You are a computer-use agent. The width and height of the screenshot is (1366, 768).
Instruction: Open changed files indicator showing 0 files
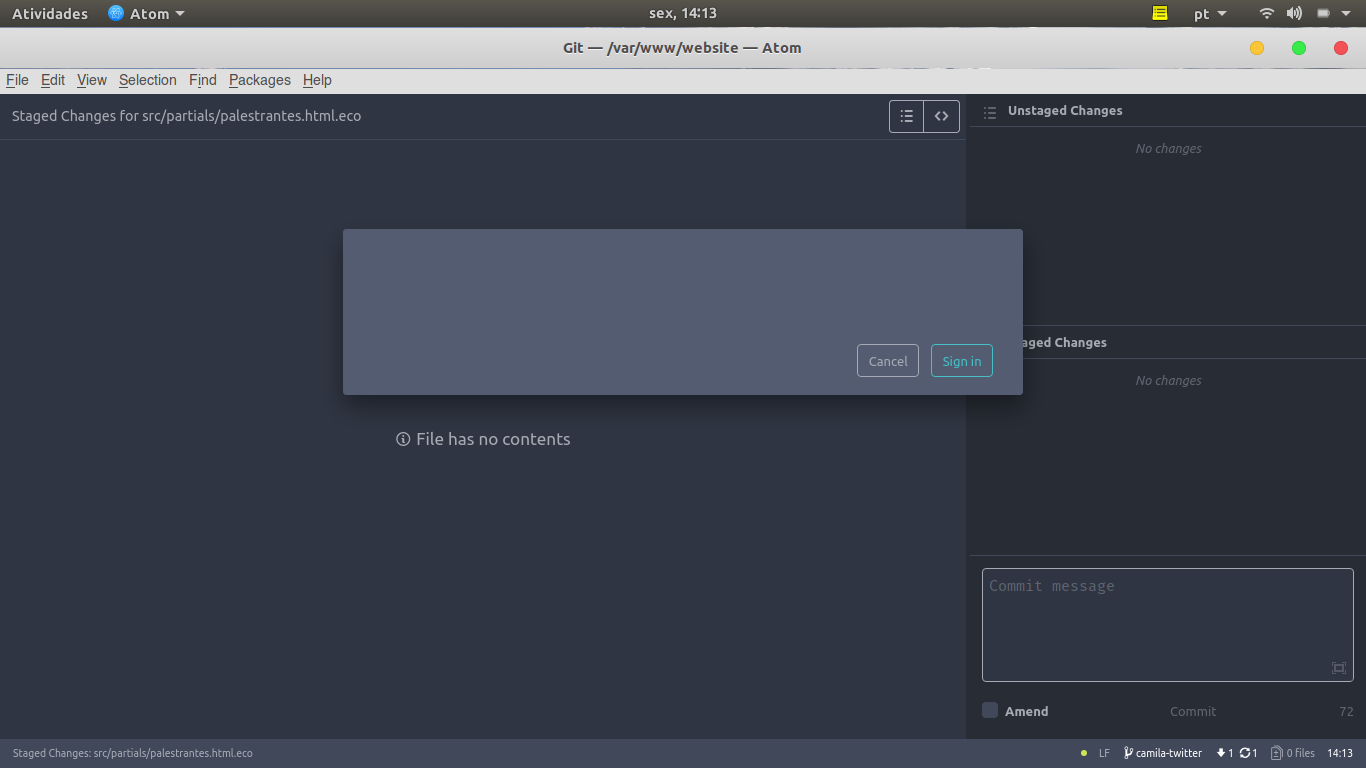click(1293, 753)
